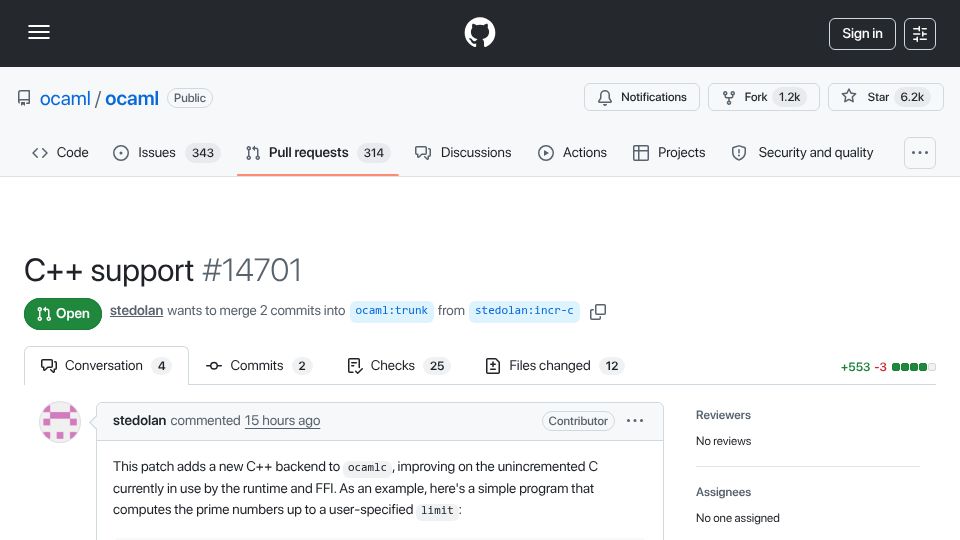The image size is (960, 540).
Task: Switch to the Files changed tab
Action: tap(555, 366)
